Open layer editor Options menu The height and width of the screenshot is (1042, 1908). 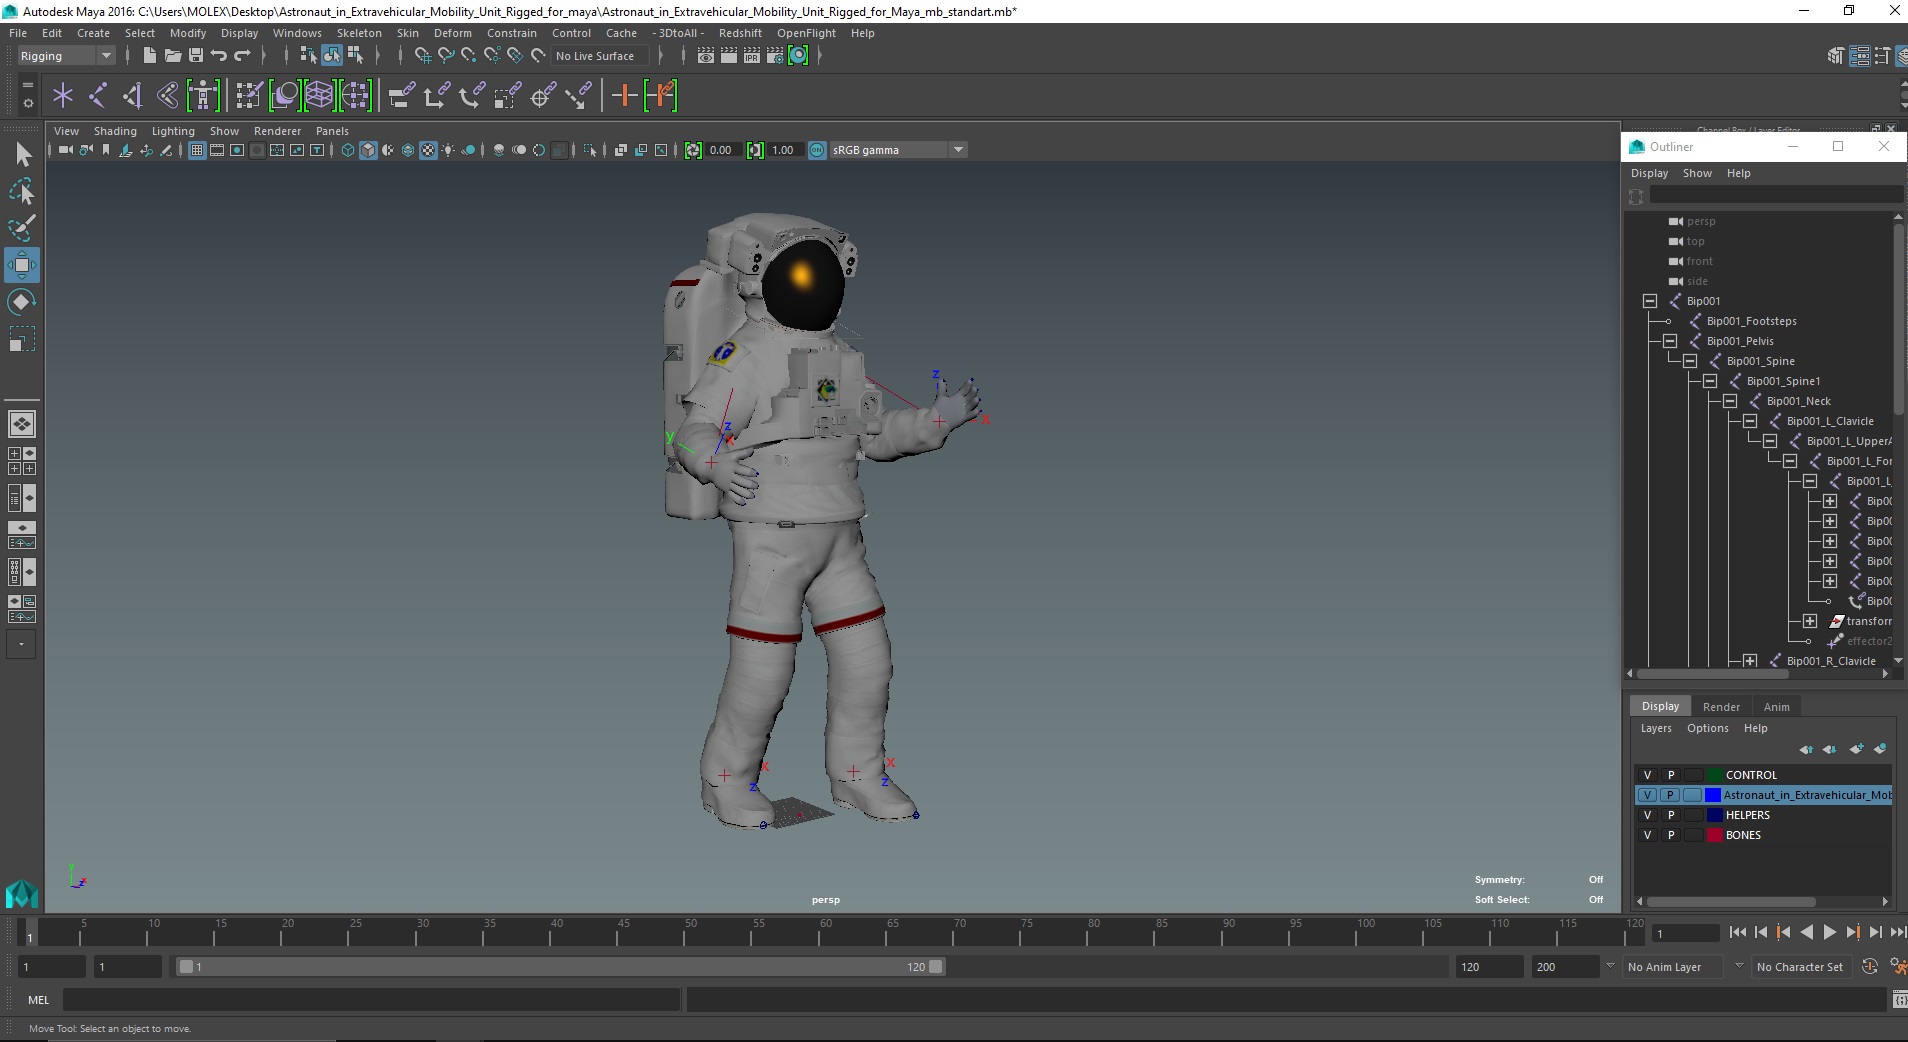(x=1707, y=728)
